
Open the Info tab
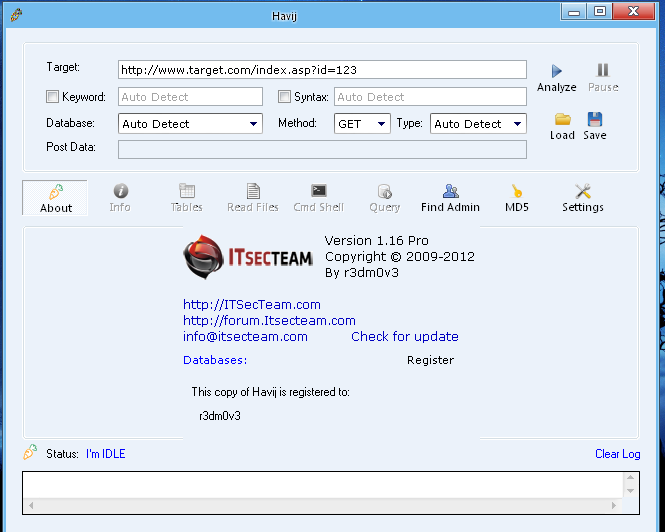click(x=120, y=198)
